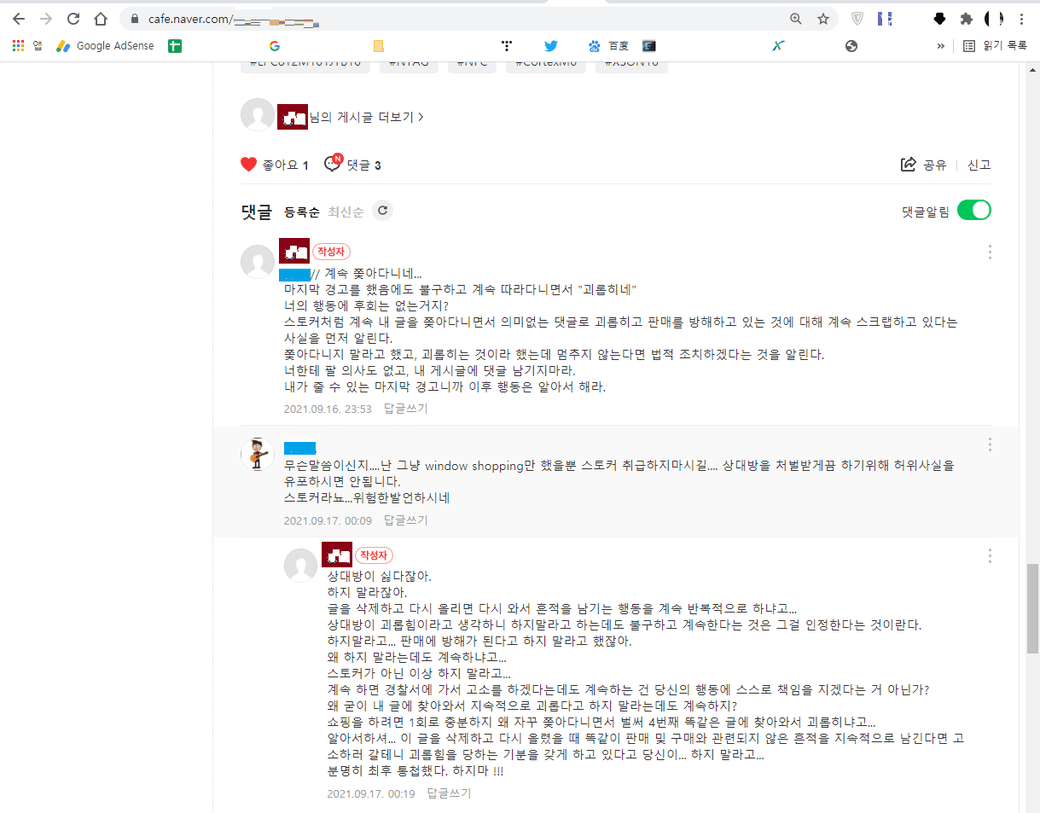The height and width of the screenshot is (813, 1040).
Task: Reload the page in Chrome
Action: [73, 19]
